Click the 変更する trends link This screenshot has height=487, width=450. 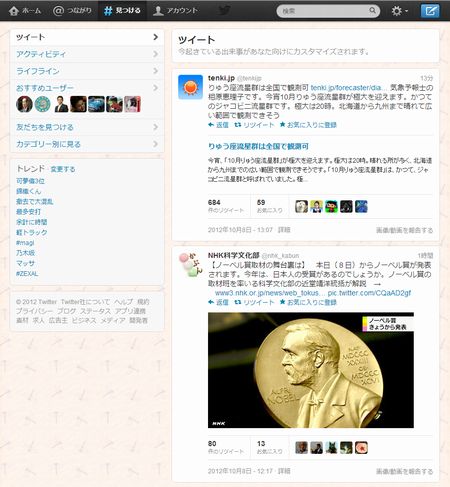tap(63, 169)
